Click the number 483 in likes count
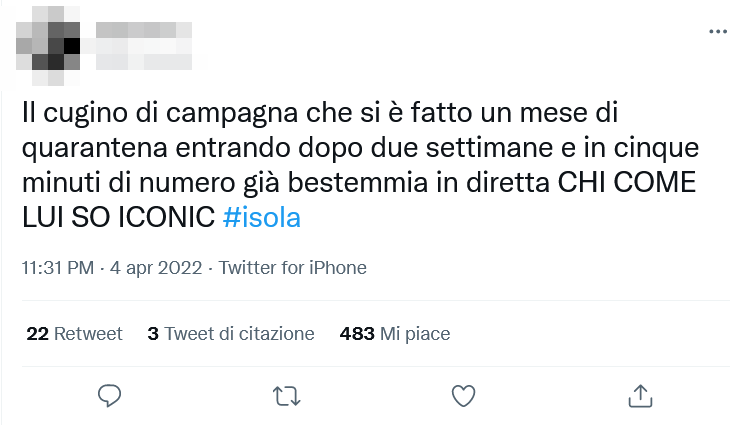The image size is (748, 425). coord(357,334)
